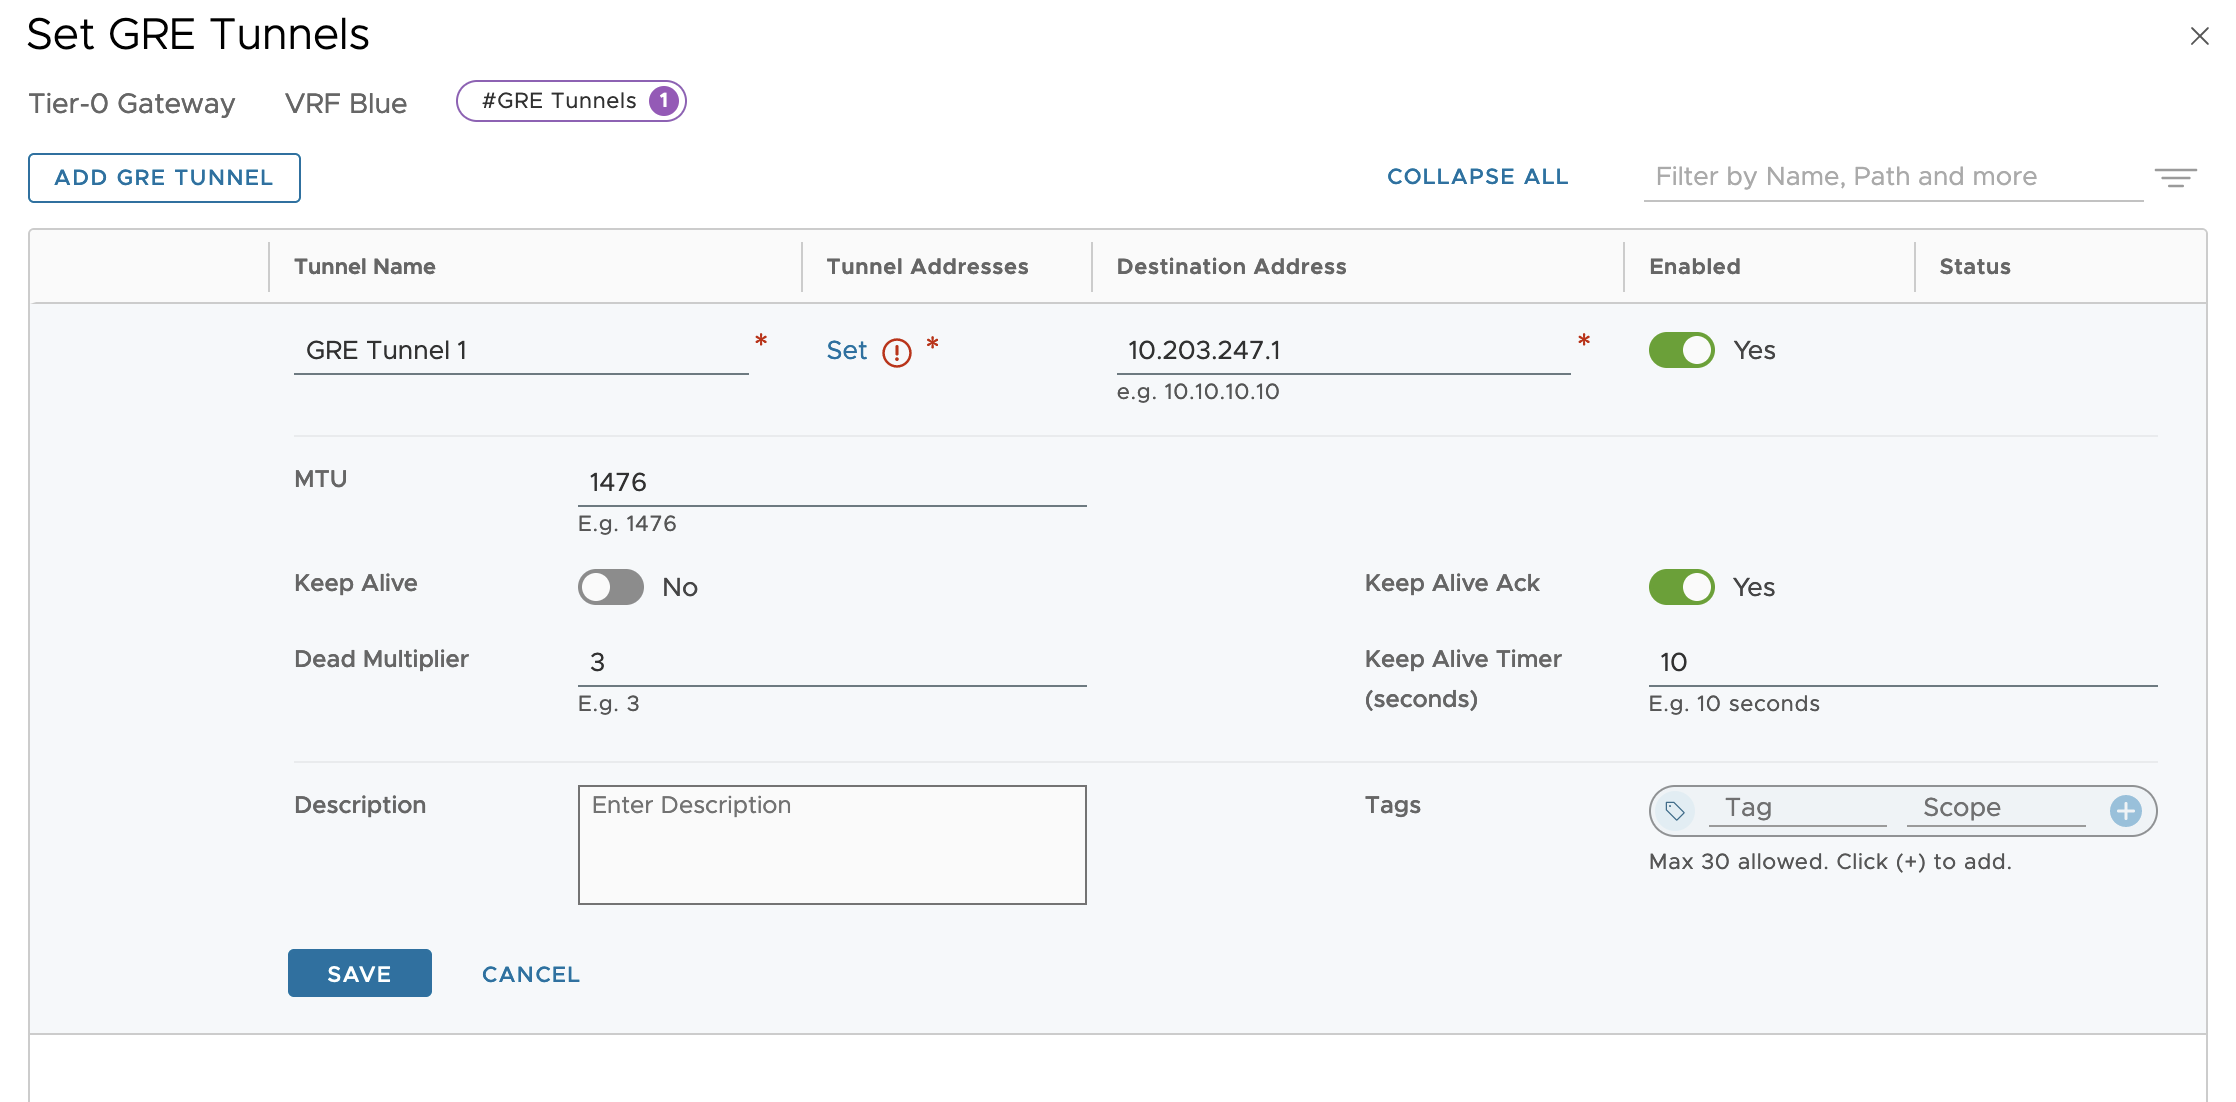The image size is (2236, 1102).
Task: Click the Filter by Name search field
Action: coord(1890,176)
